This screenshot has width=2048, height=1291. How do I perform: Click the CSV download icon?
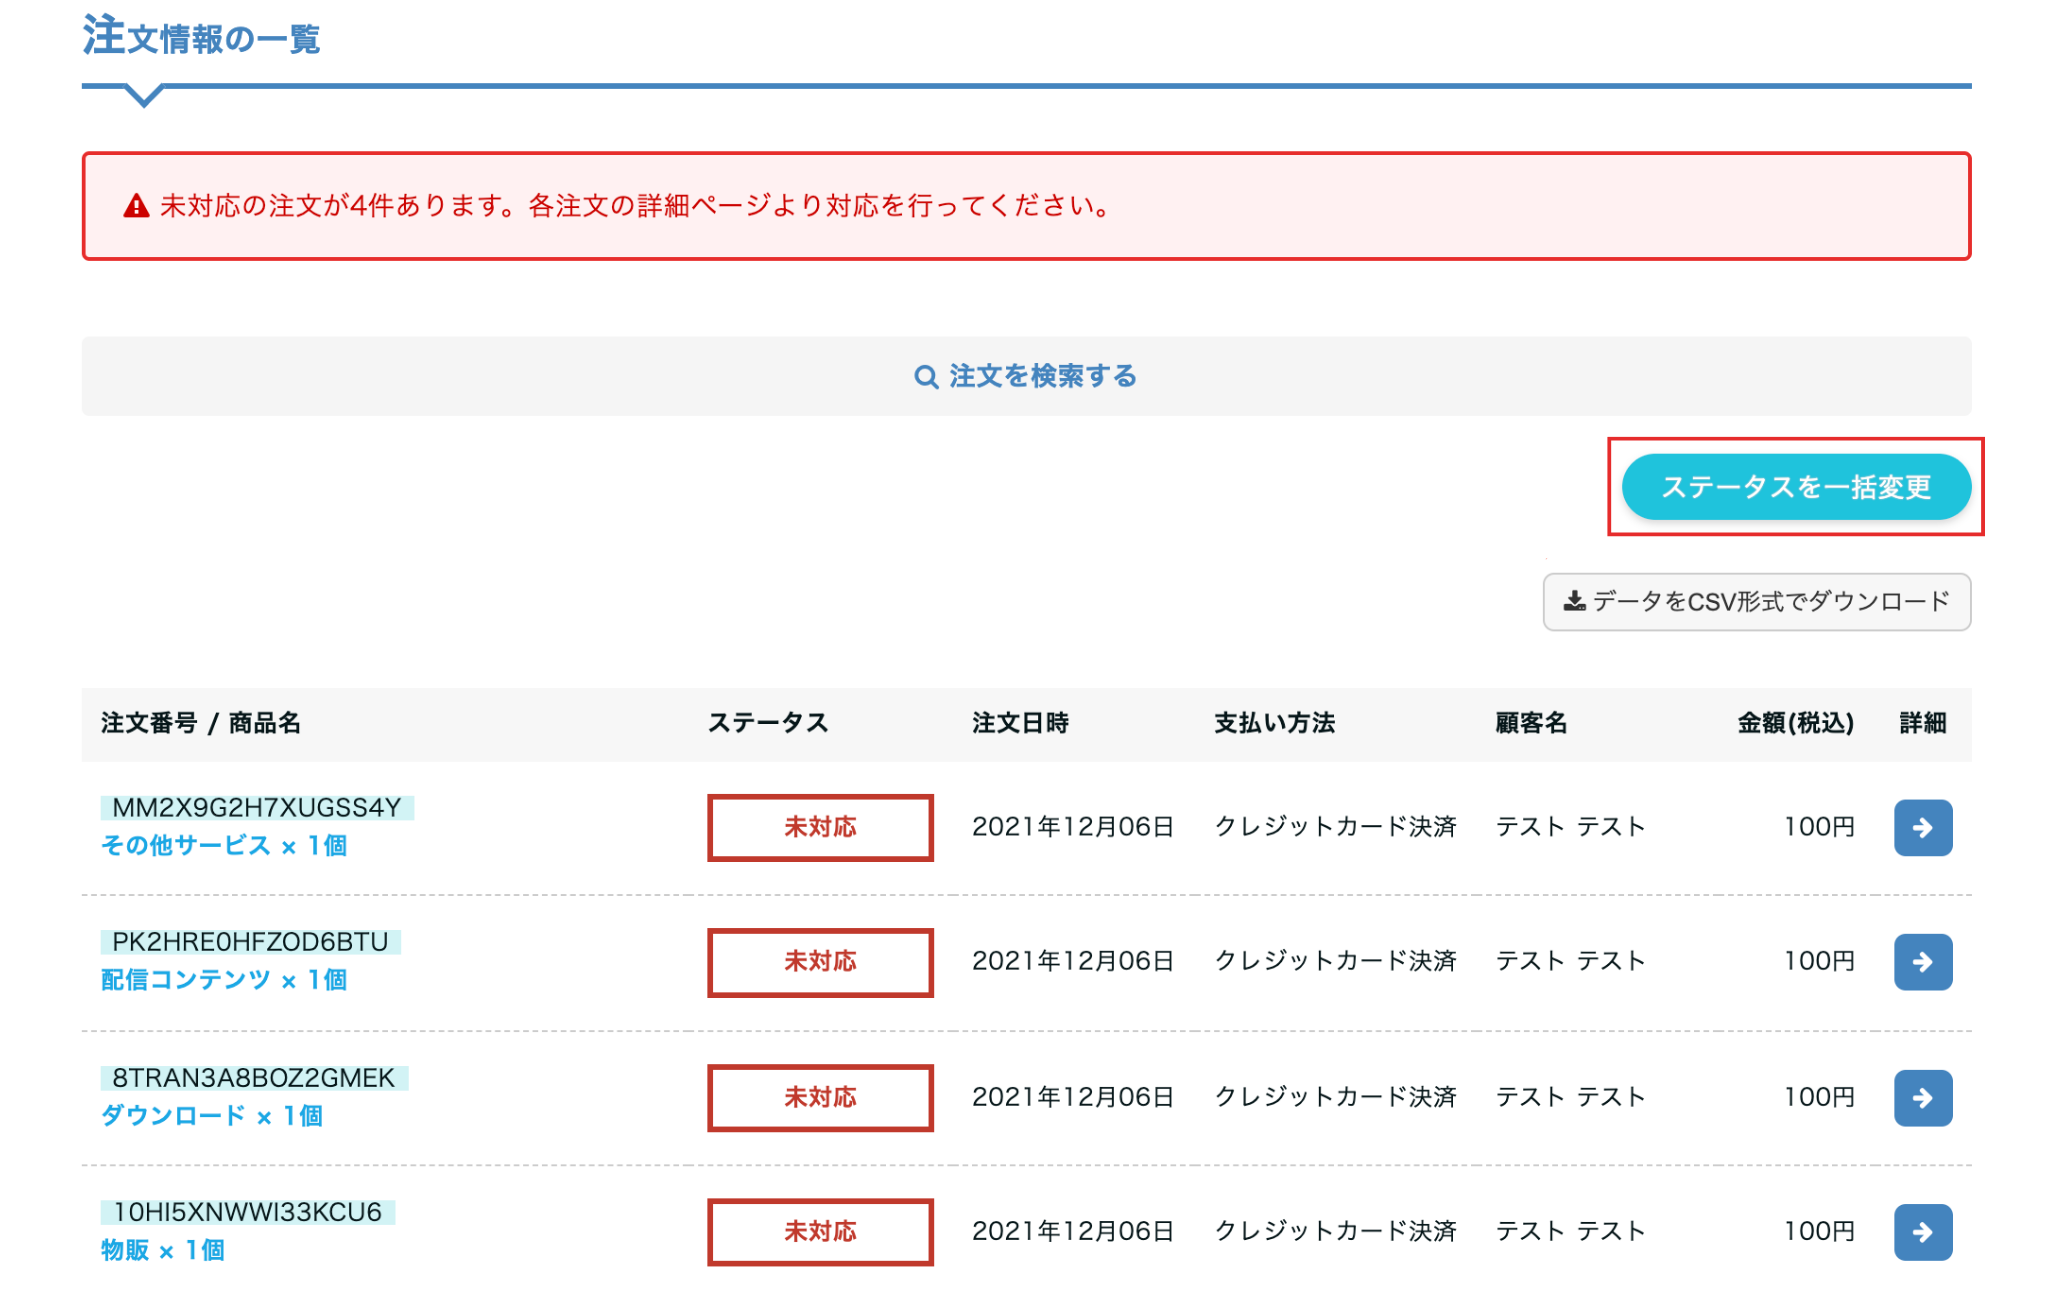(x=1574, y=601)
